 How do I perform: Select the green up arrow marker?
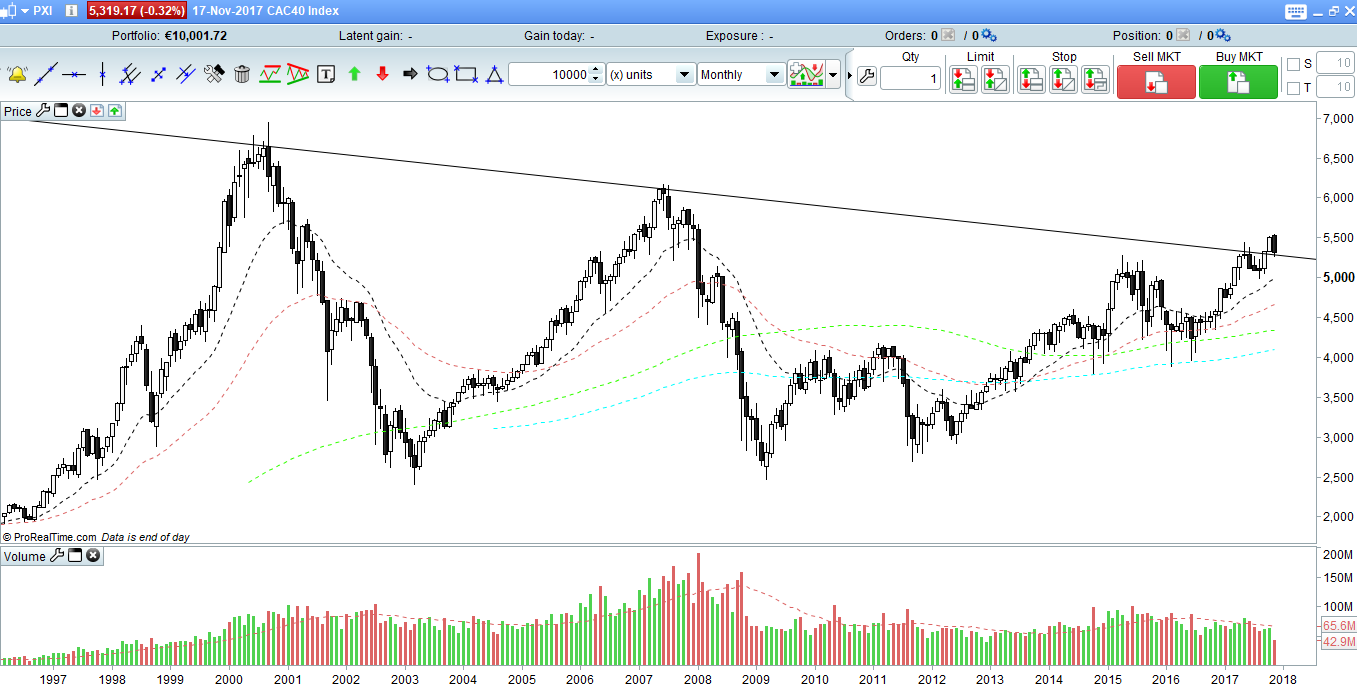(x=354, y=74)
